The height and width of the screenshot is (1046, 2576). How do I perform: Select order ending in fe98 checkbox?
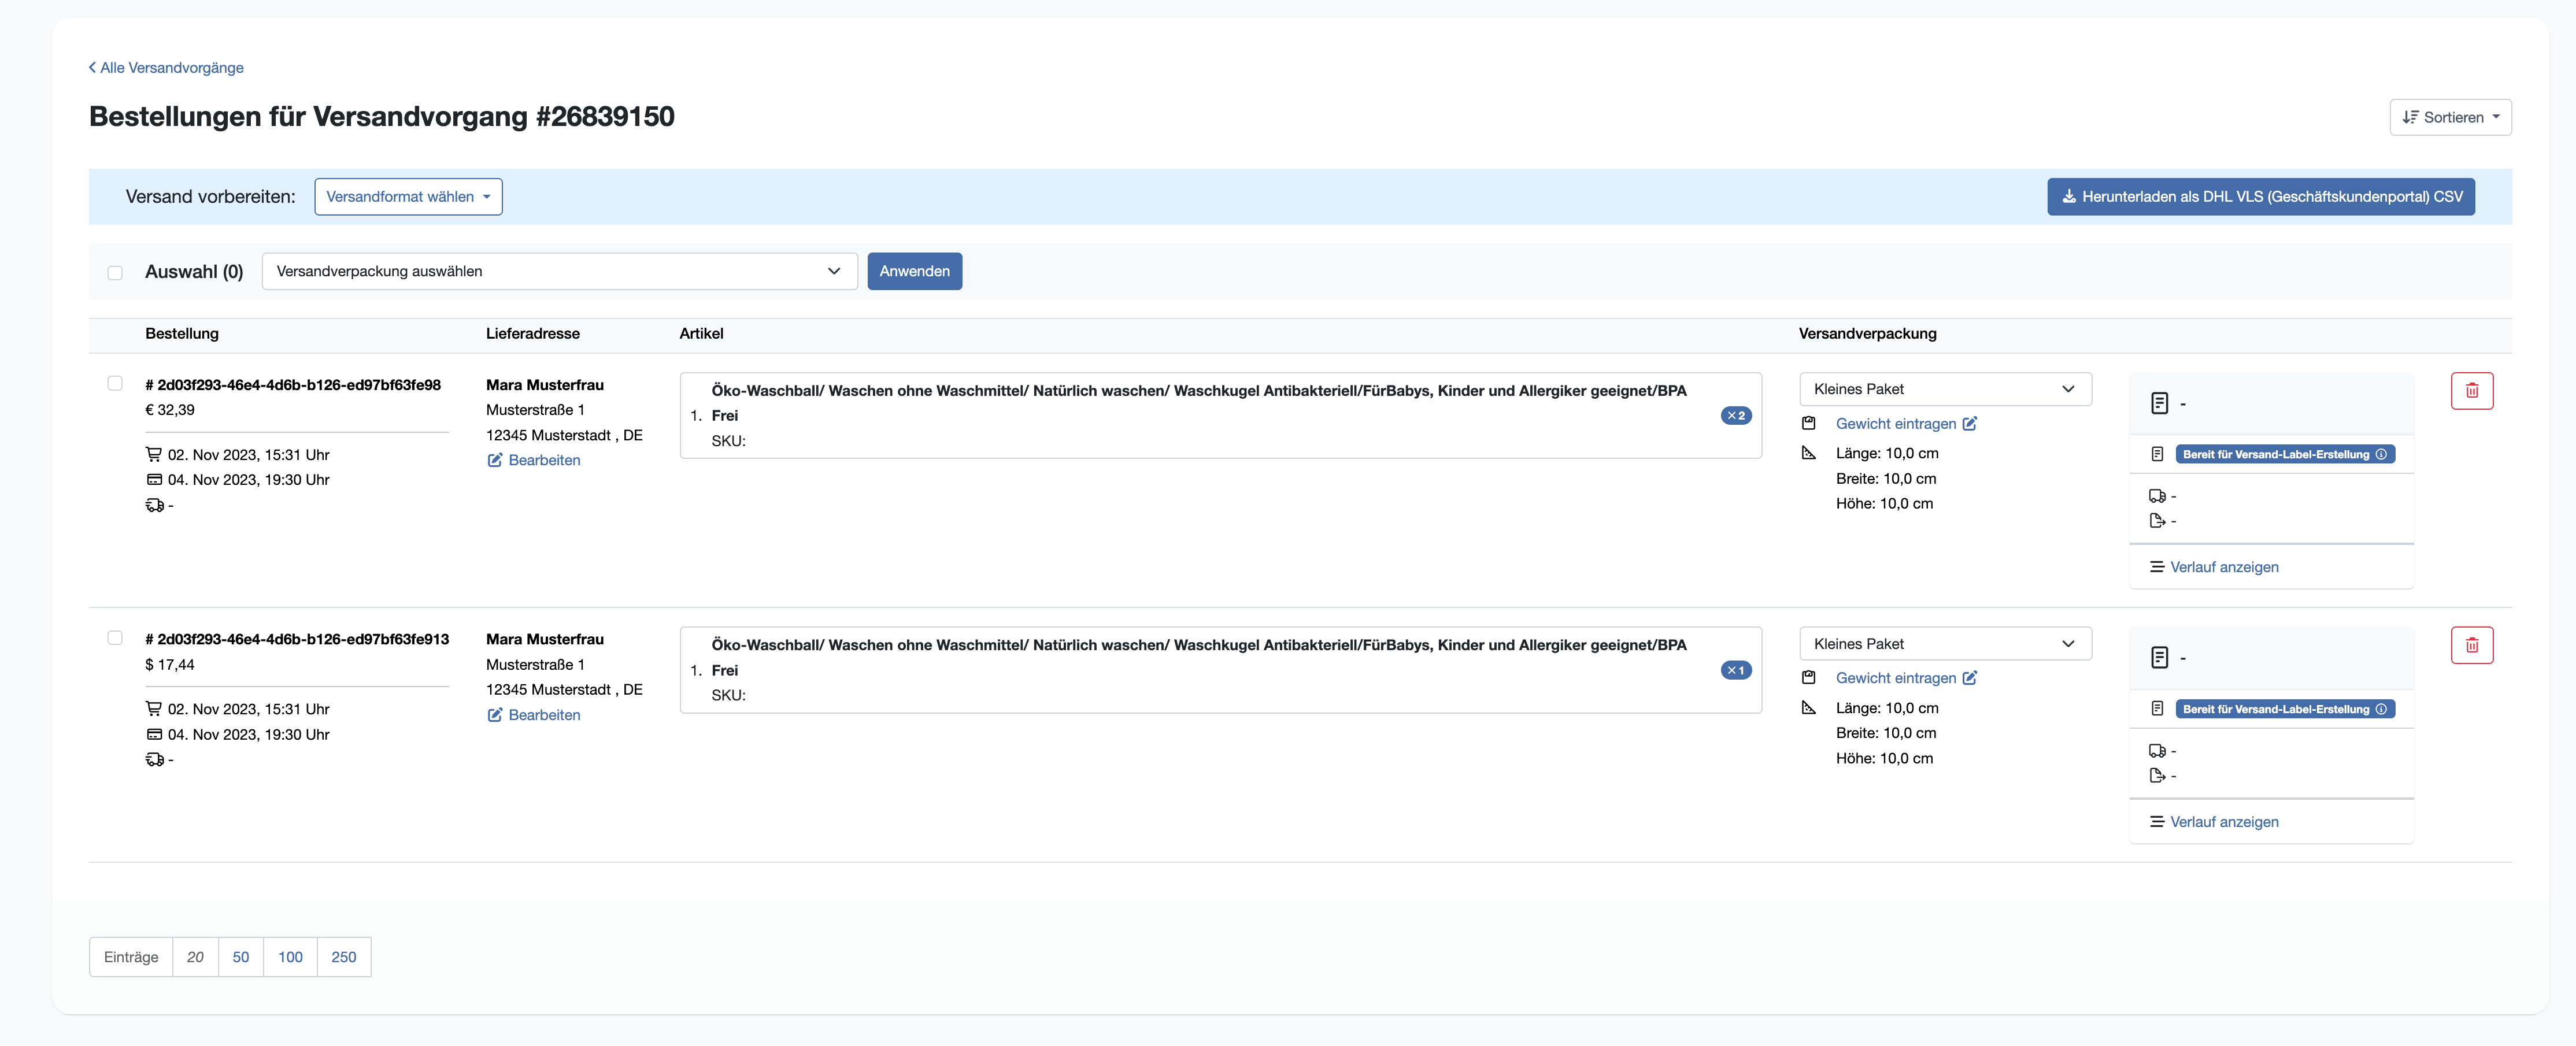click(x=115, y=384)
